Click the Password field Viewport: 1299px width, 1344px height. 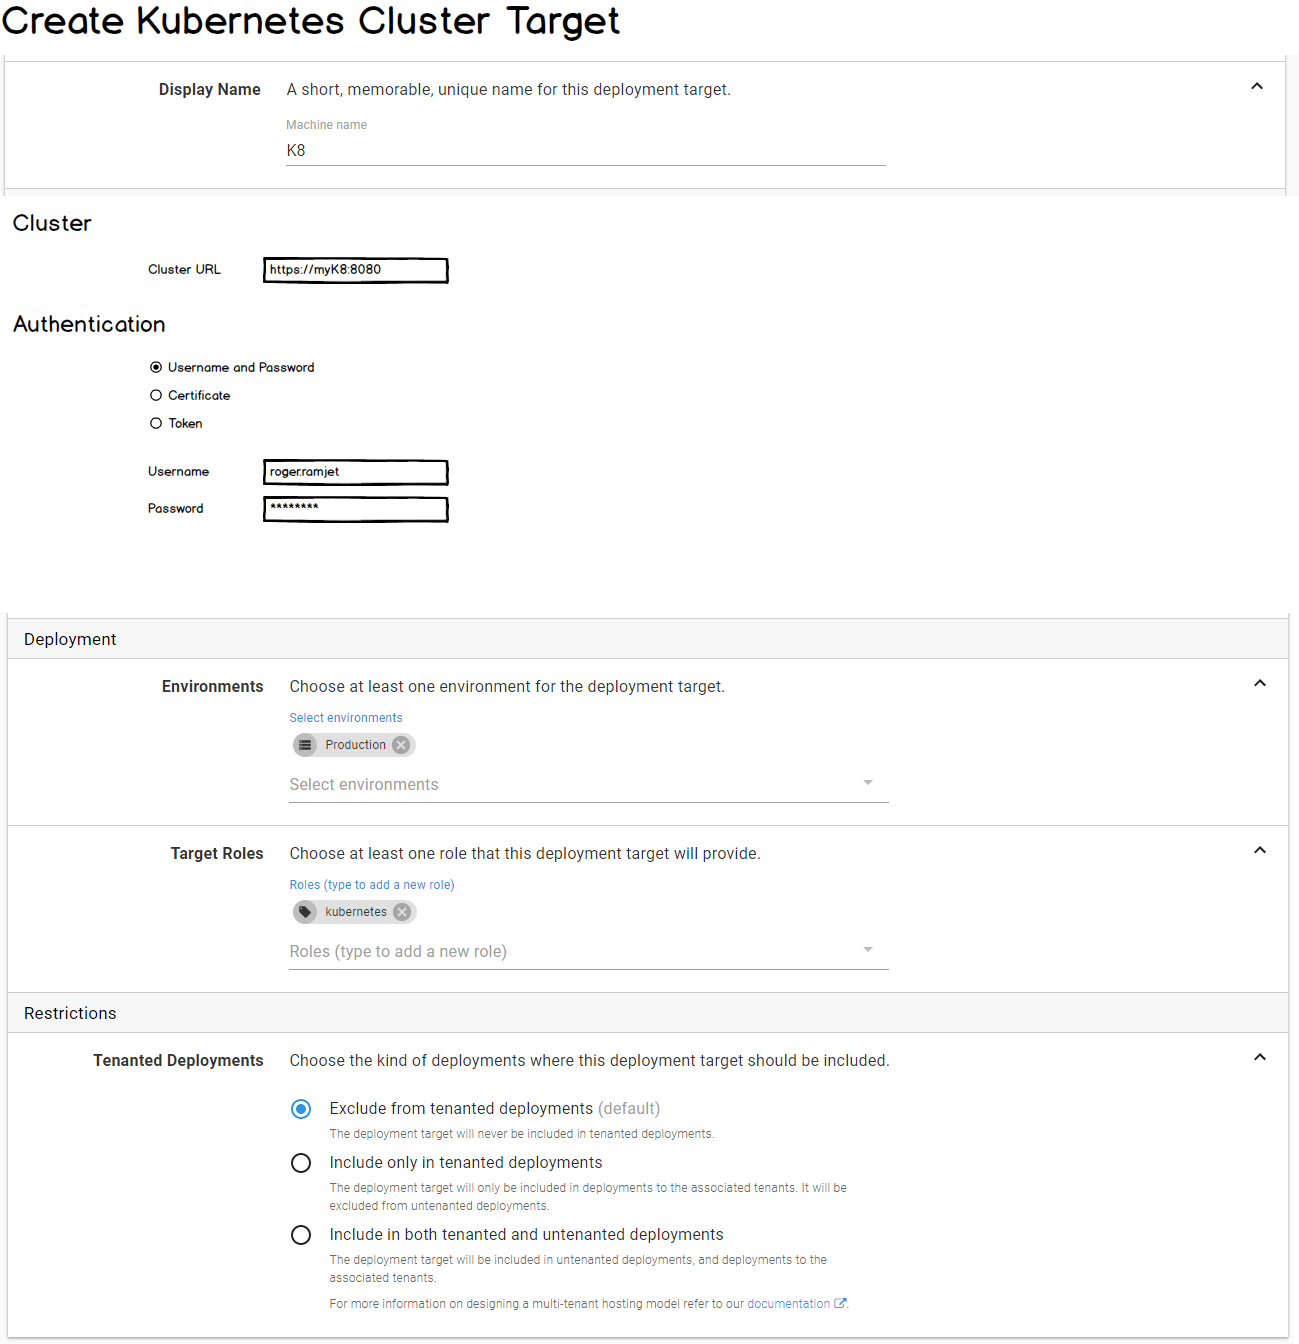coord(355,509)
